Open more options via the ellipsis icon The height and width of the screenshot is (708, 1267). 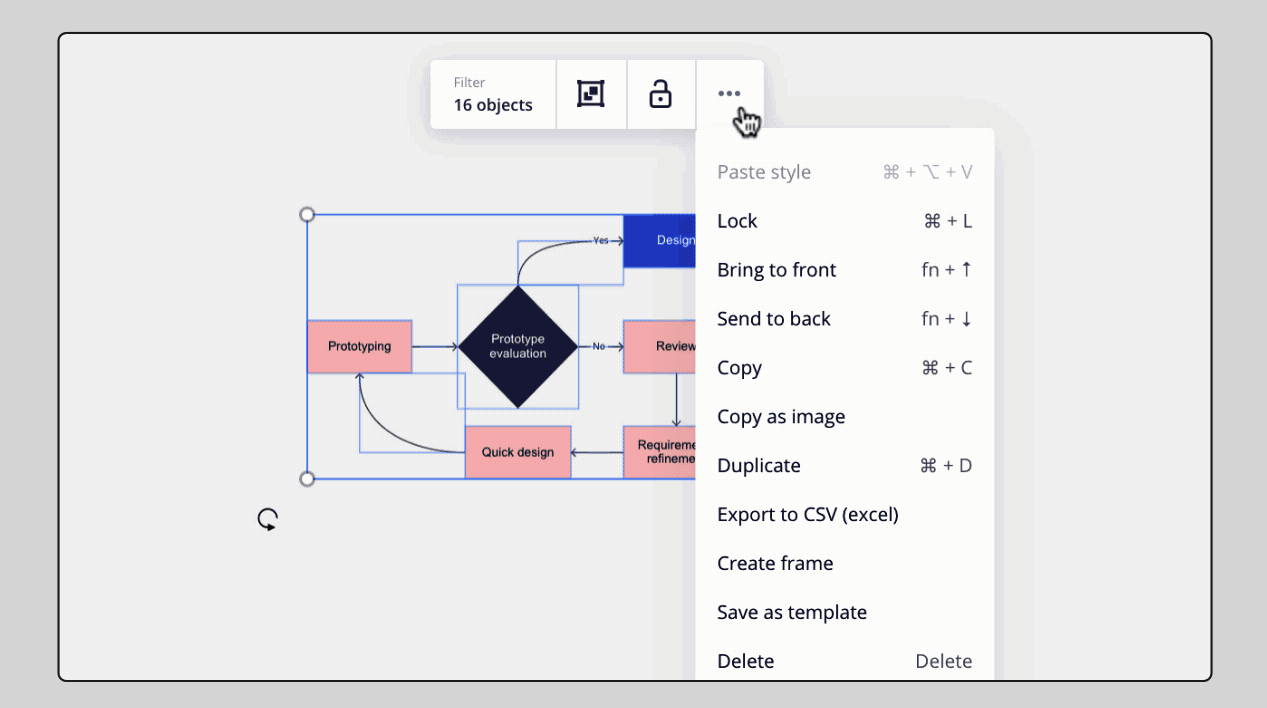(x=729, y=93)
